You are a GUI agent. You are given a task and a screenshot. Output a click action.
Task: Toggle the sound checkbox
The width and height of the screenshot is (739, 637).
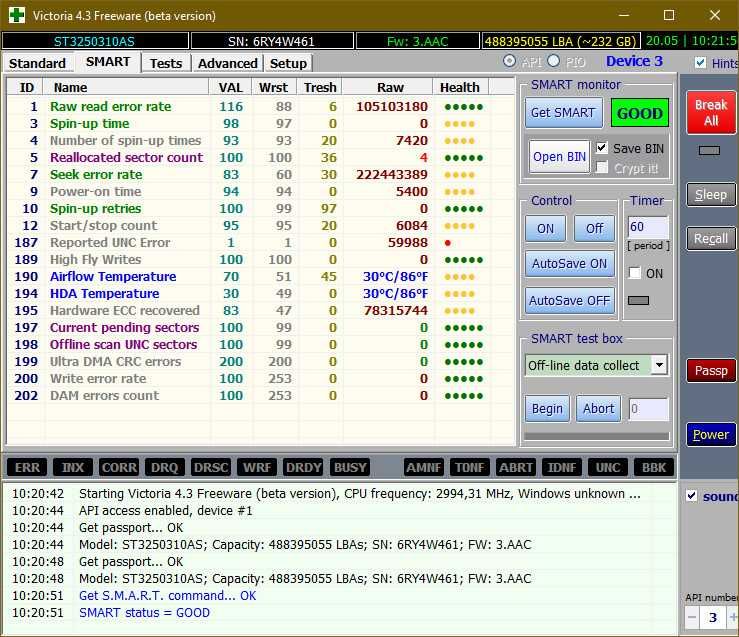coord(691,496)
